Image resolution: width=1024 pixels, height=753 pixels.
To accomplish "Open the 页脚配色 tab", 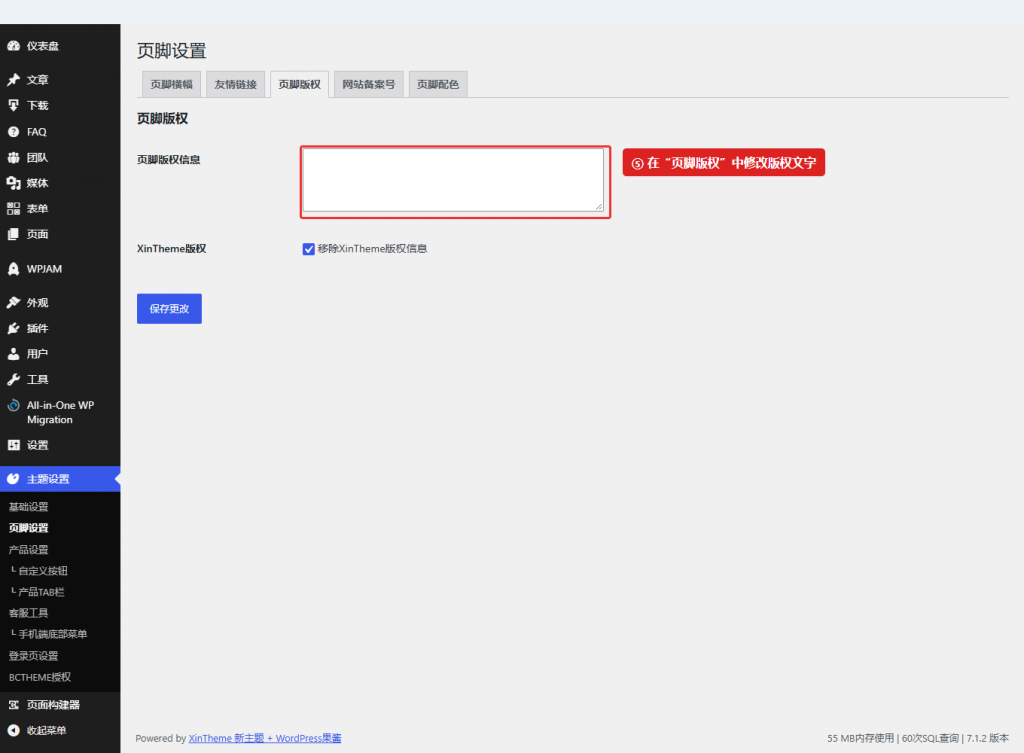I will (438, 84).
